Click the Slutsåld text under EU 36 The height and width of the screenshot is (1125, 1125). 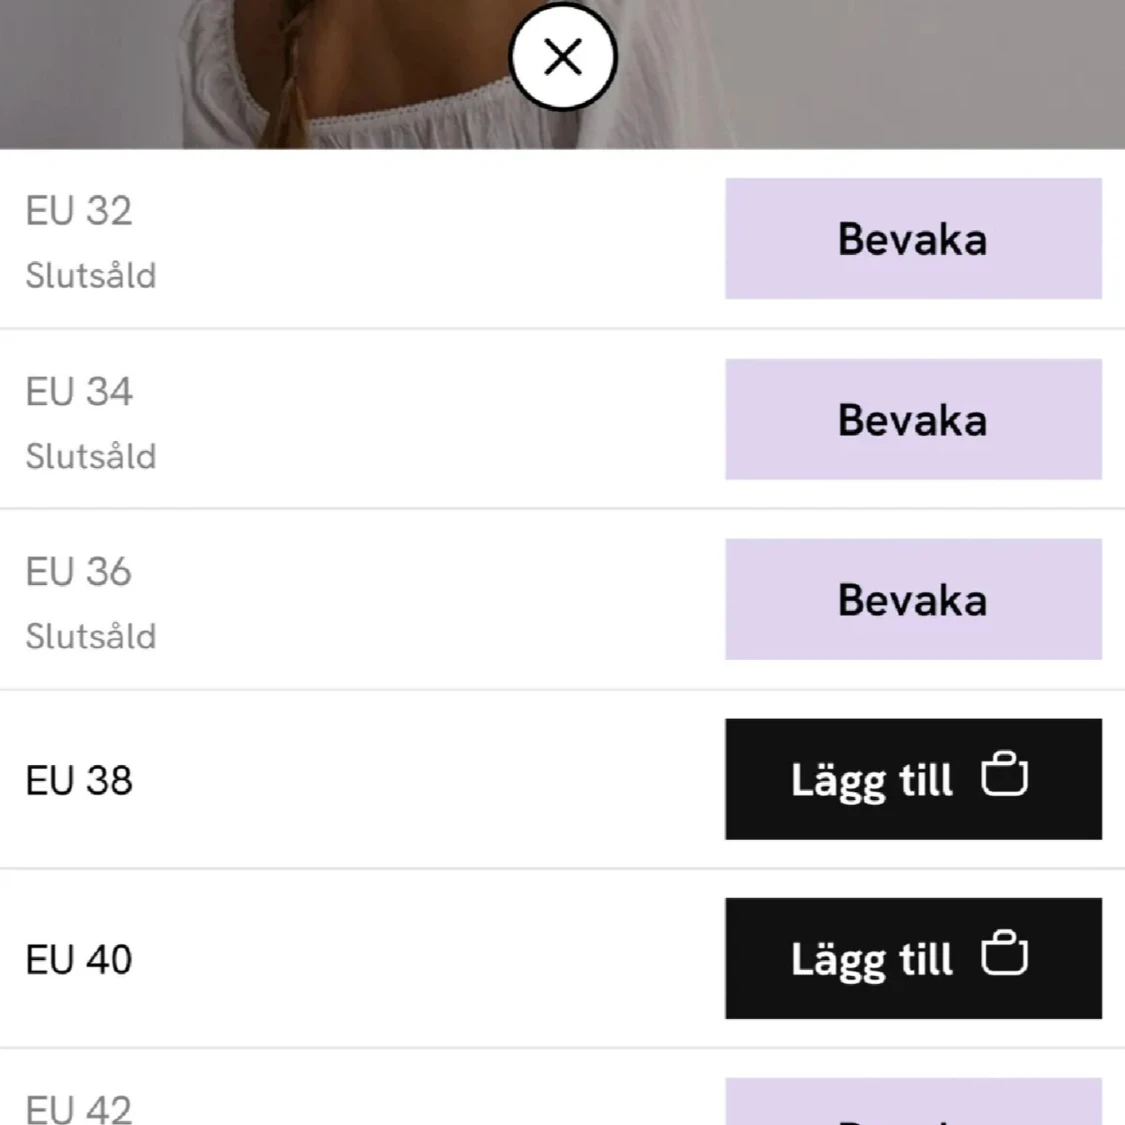click(x=91, y=636)
